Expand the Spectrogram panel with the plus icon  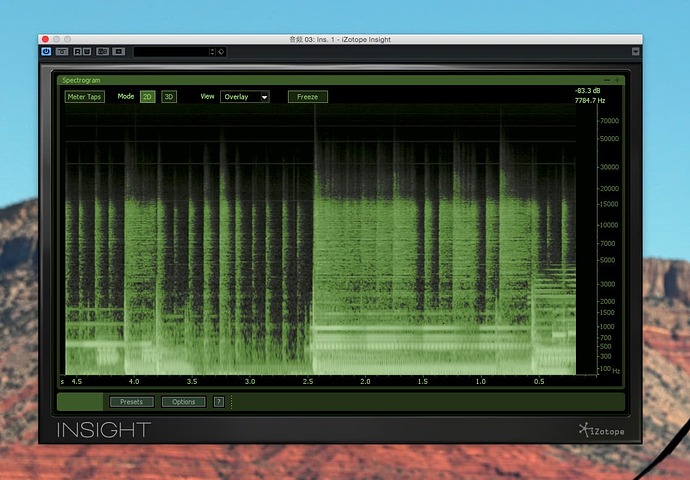click(x=617, y=80)
